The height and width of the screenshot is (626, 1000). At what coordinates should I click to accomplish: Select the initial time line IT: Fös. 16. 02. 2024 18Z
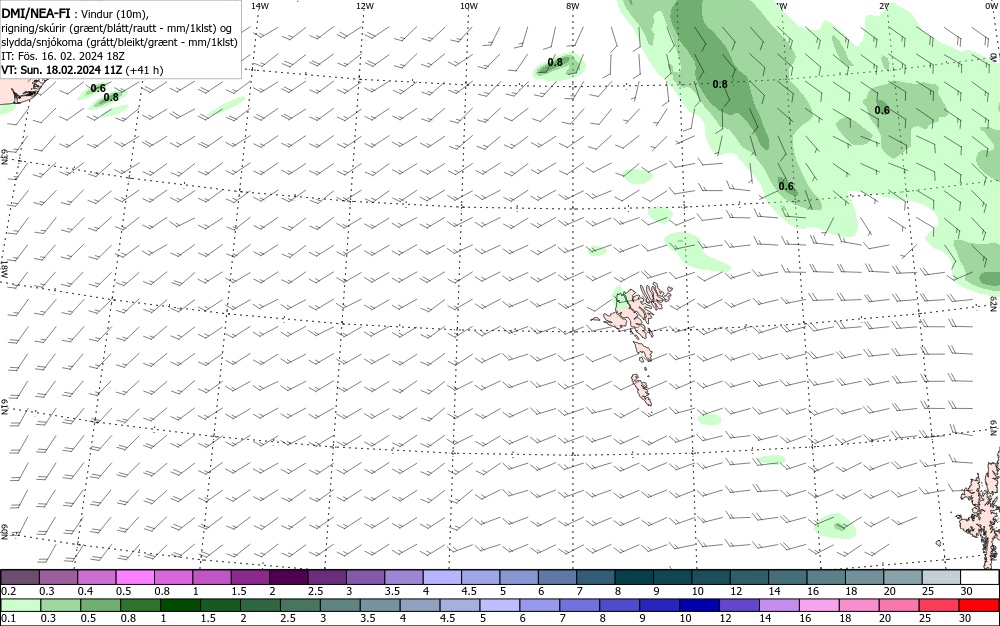pos(63,56)
